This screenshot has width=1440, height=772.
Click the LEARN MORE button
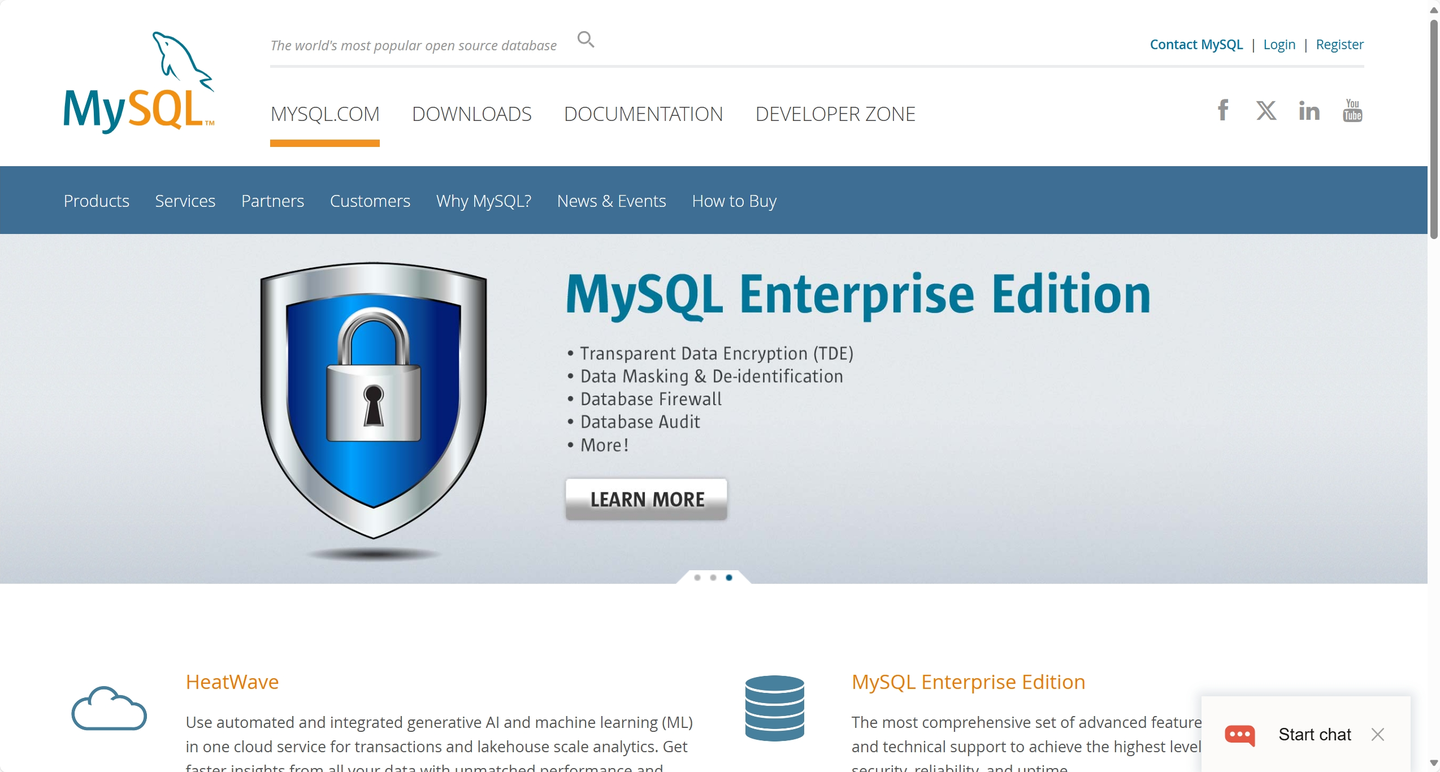(646, 498)
